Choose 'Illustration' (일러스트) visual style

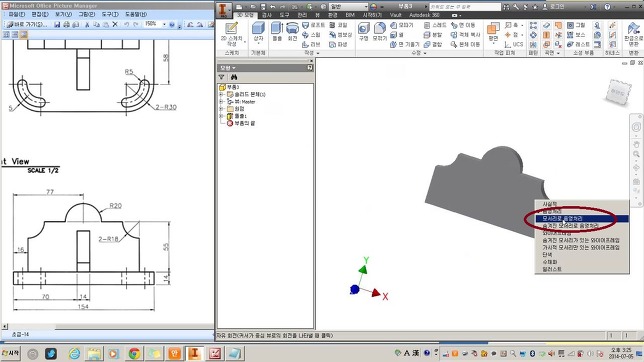(x=582, y=269)
